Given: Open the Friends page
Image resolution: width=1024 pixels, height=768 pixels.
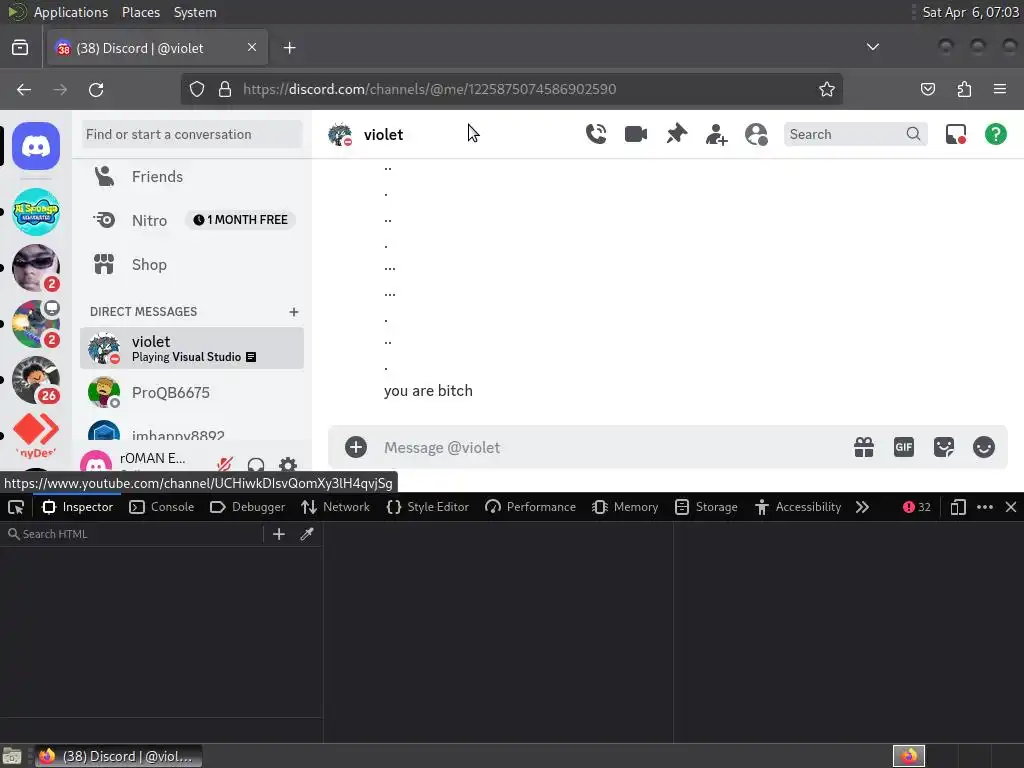Looking at the screenshot, I should tap(192, 176).
